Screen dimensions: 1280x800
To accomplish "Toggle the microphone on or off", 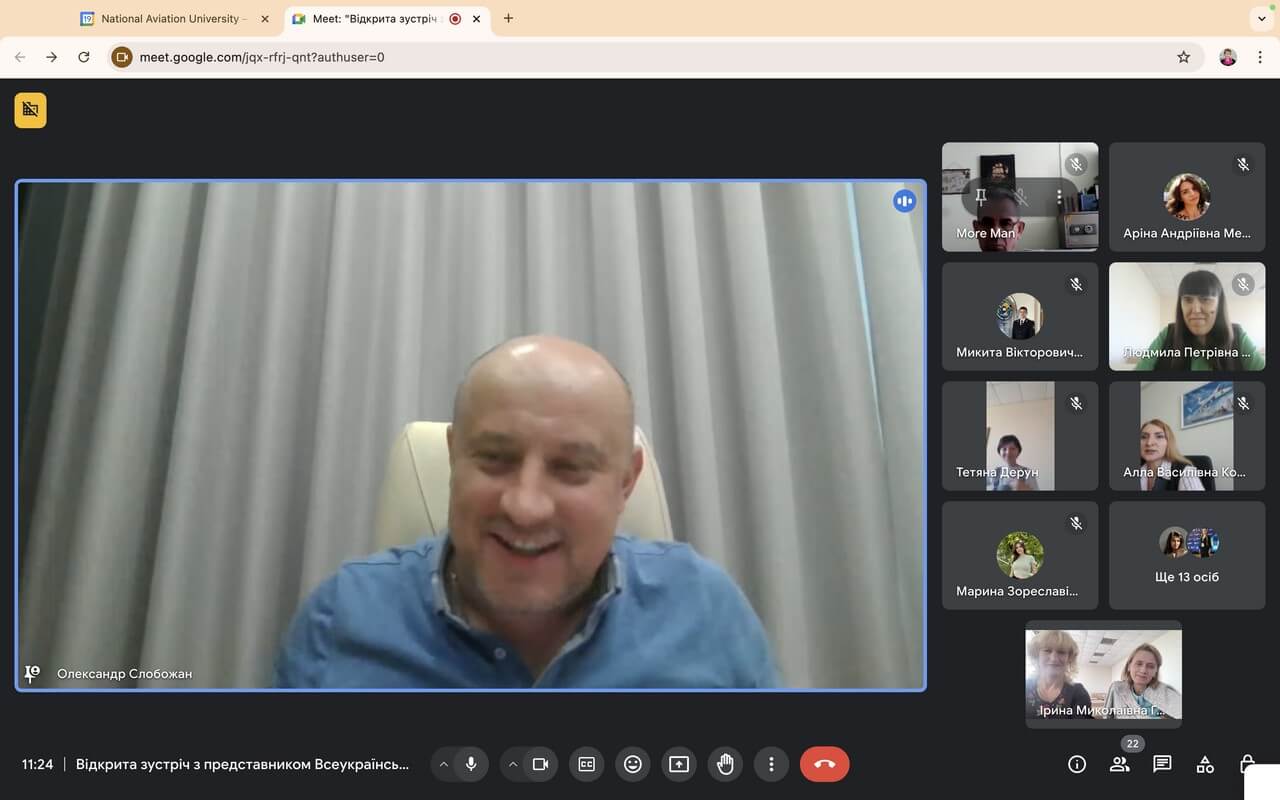I will click(471, 764).
